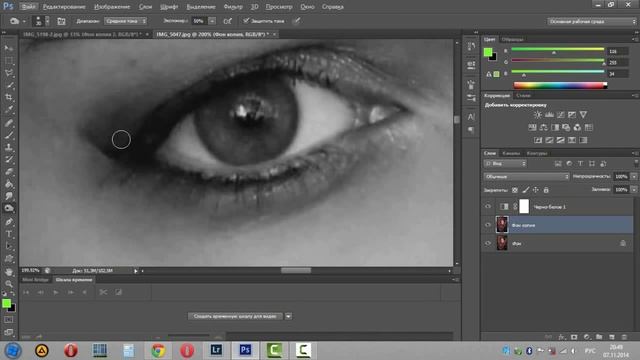The height and width of the screenshot is (360, 640).
Task: Open Chrome from the taskbar
Action: pyautogui.click(x=158, y=350)
